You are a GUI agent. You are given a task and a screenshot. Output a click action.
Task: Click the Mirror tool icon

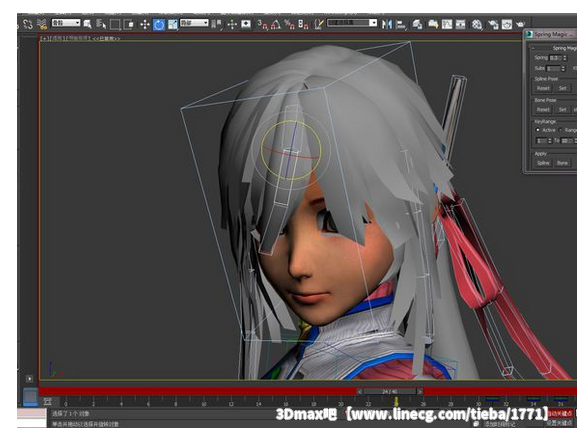[387, 25]
